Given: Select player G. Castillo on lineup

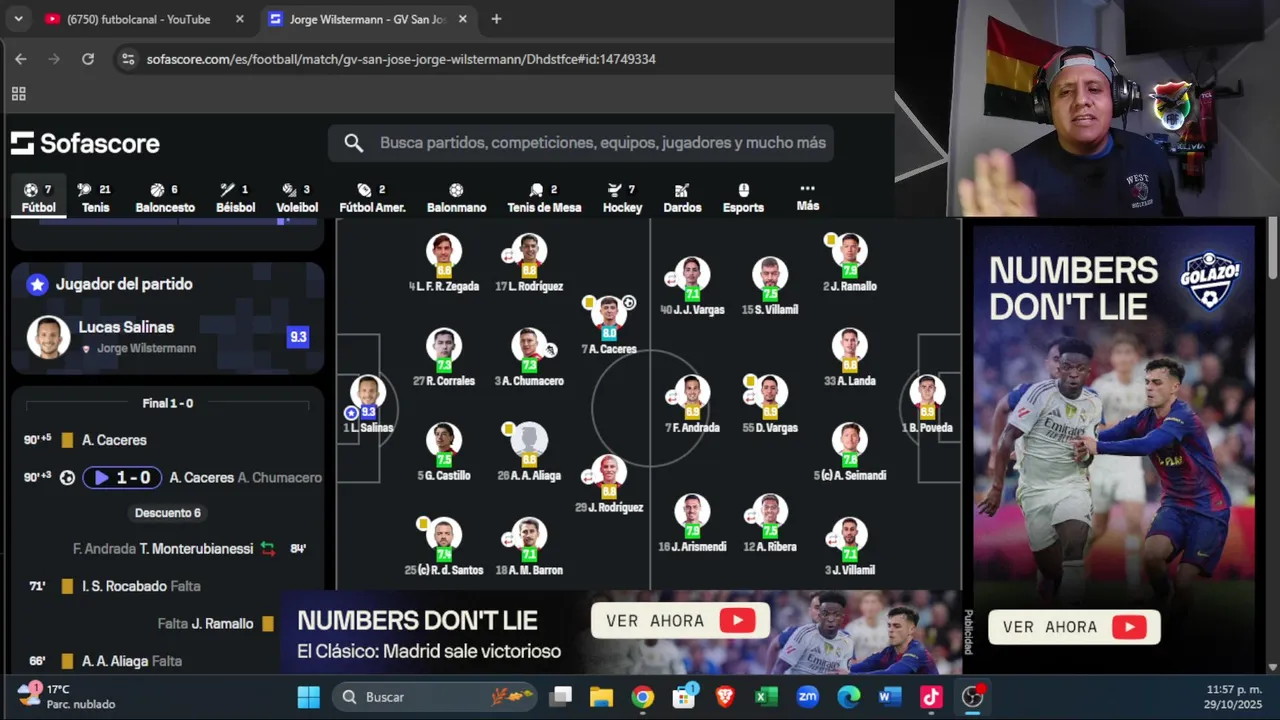Looking at the screenshot, I should coord(444,452).
